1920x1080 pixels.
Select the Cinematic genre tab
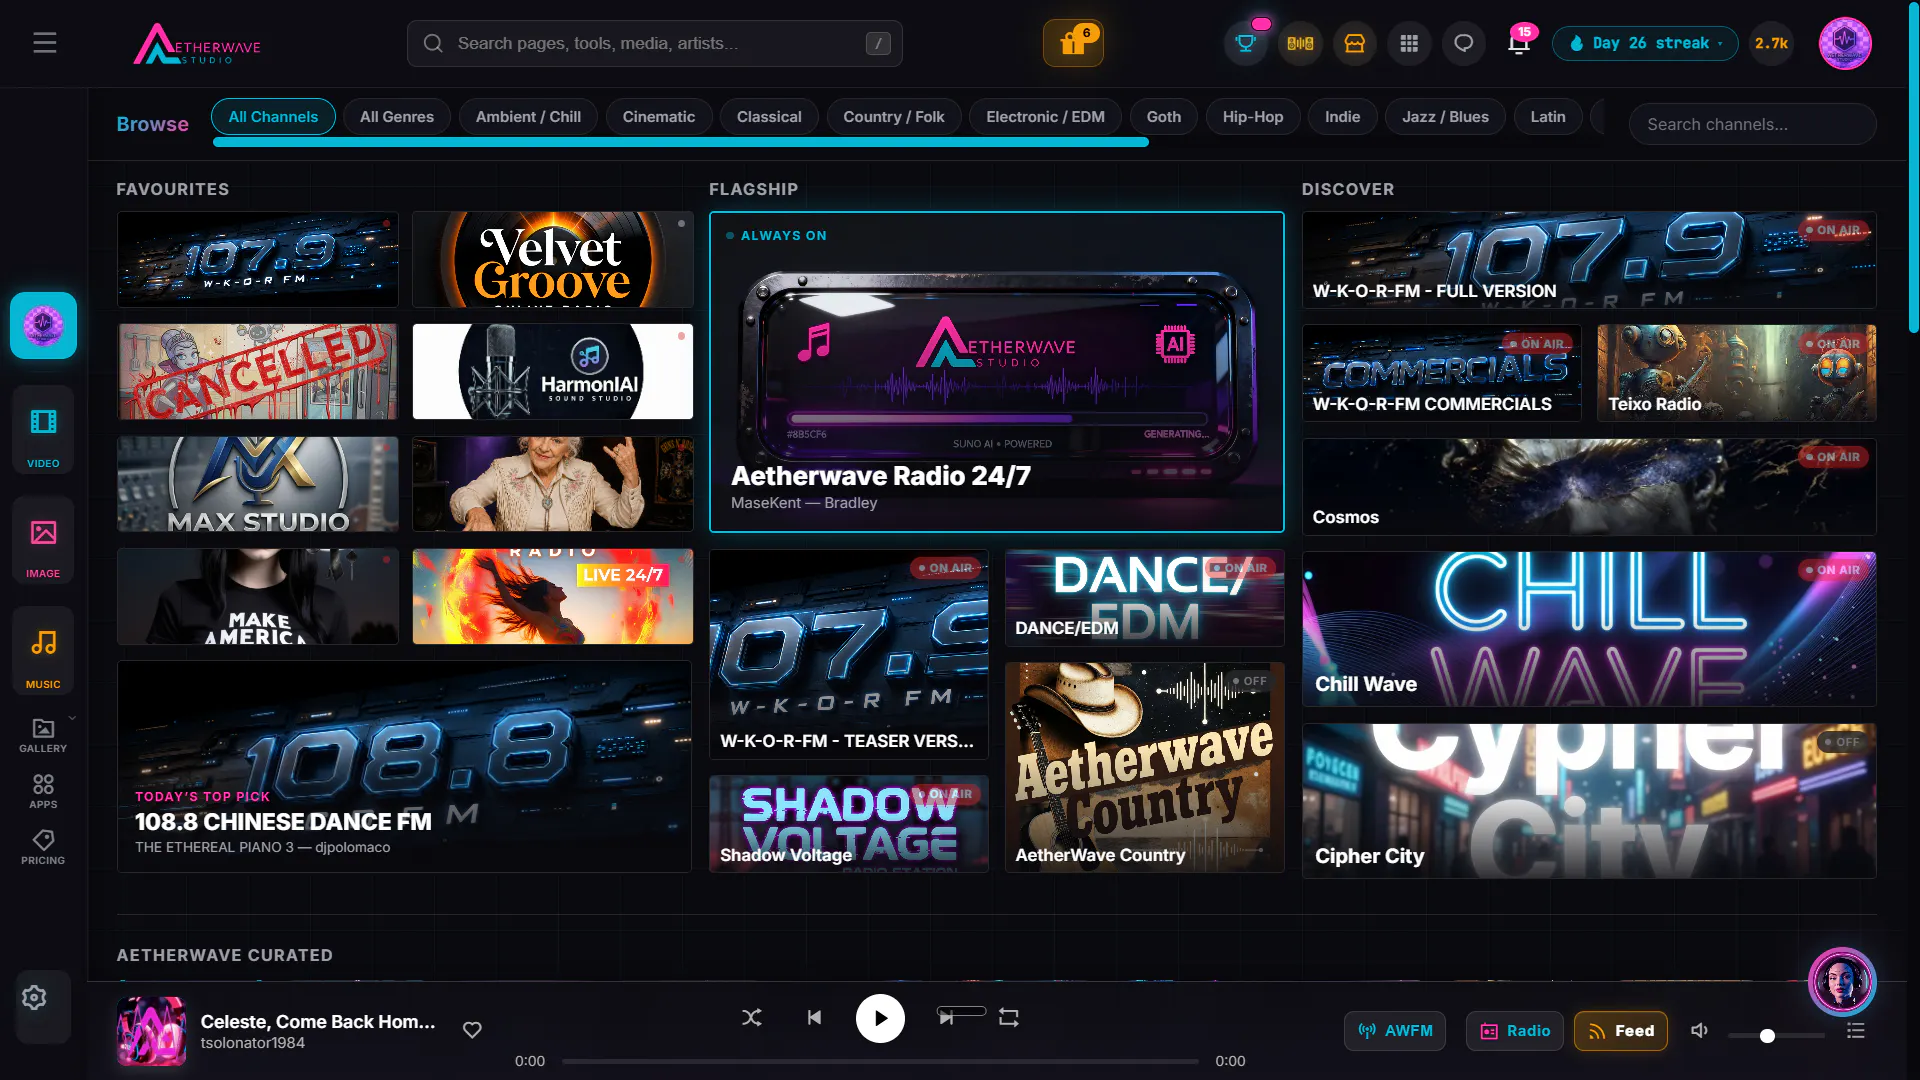coord(659,117)
